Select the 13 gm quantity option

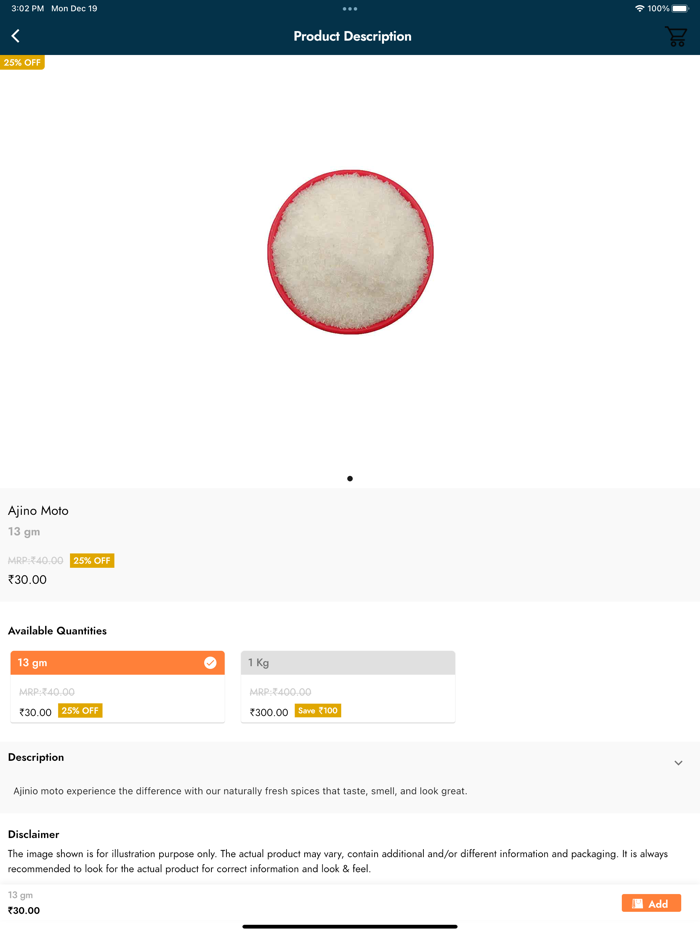pyautogui.click(x=117, y=663)
